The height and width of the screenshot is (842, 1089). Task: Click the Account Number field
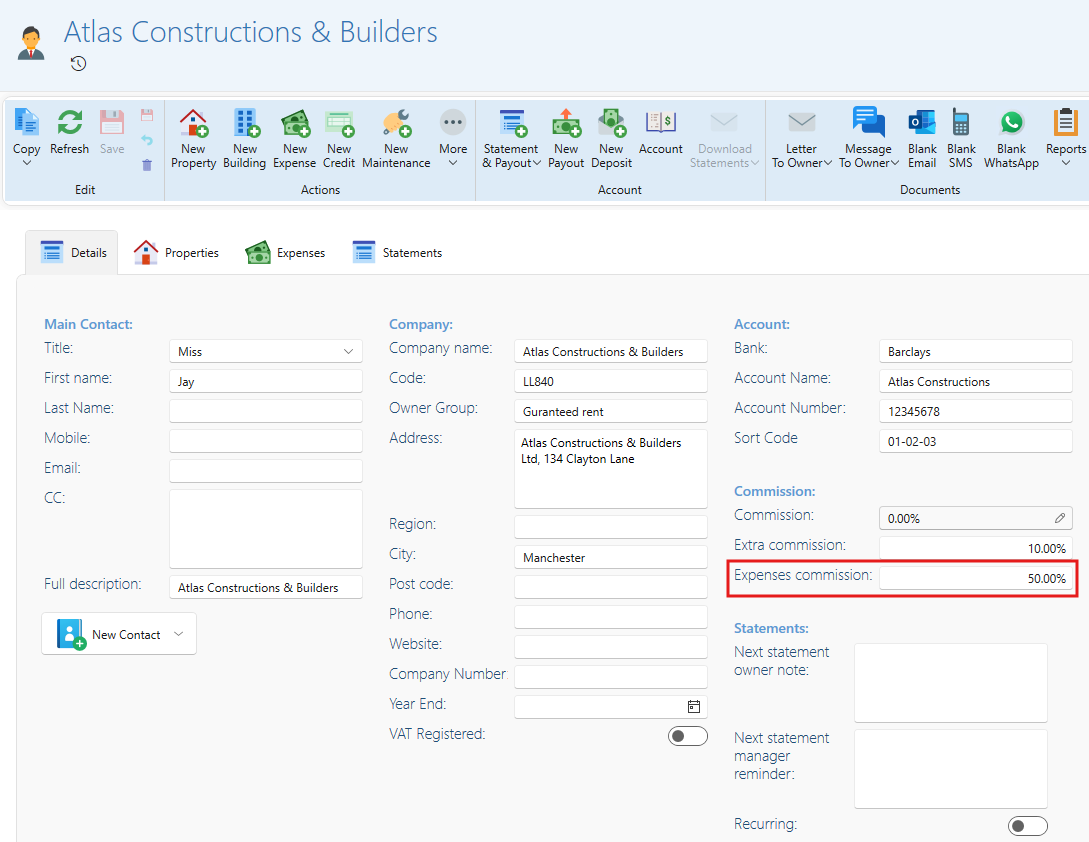(976, 411)
